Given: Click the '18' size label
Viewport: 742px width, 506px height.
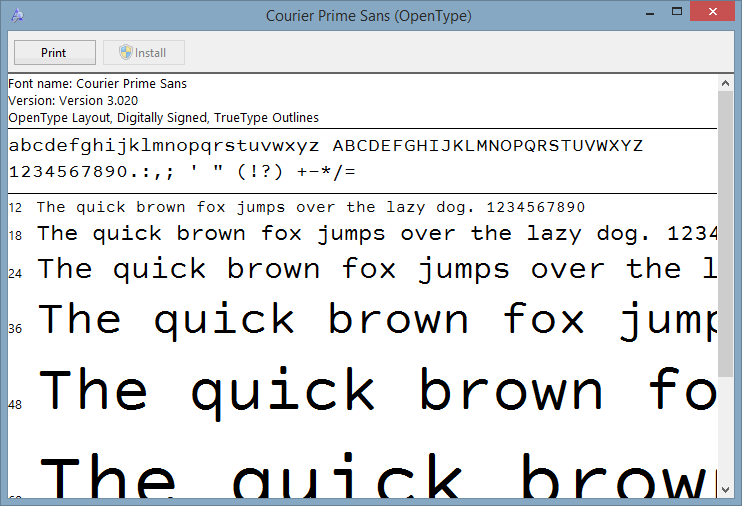Looking at the screenshot, I should click(15, 235).
